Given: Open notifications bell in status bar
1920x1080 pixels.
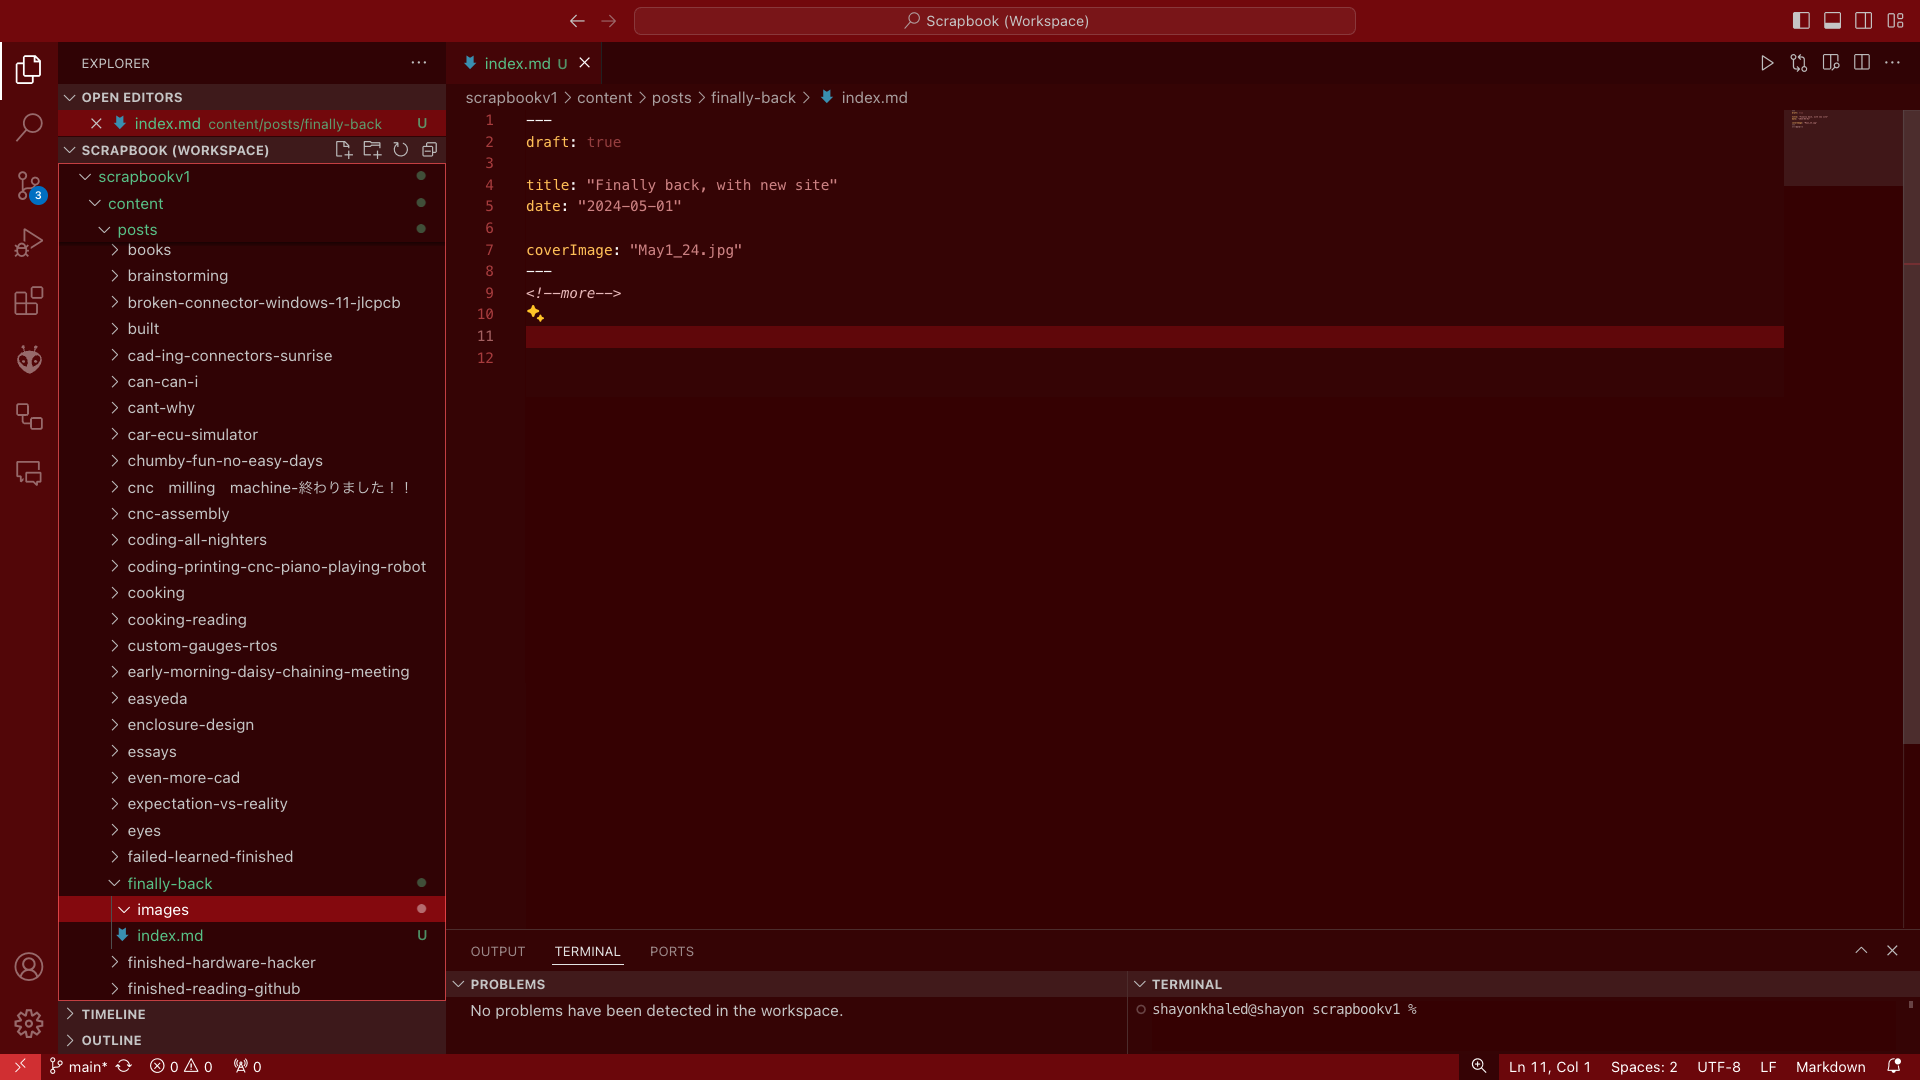Looking at the screenshot, I should click(x=1894, y=1067).
